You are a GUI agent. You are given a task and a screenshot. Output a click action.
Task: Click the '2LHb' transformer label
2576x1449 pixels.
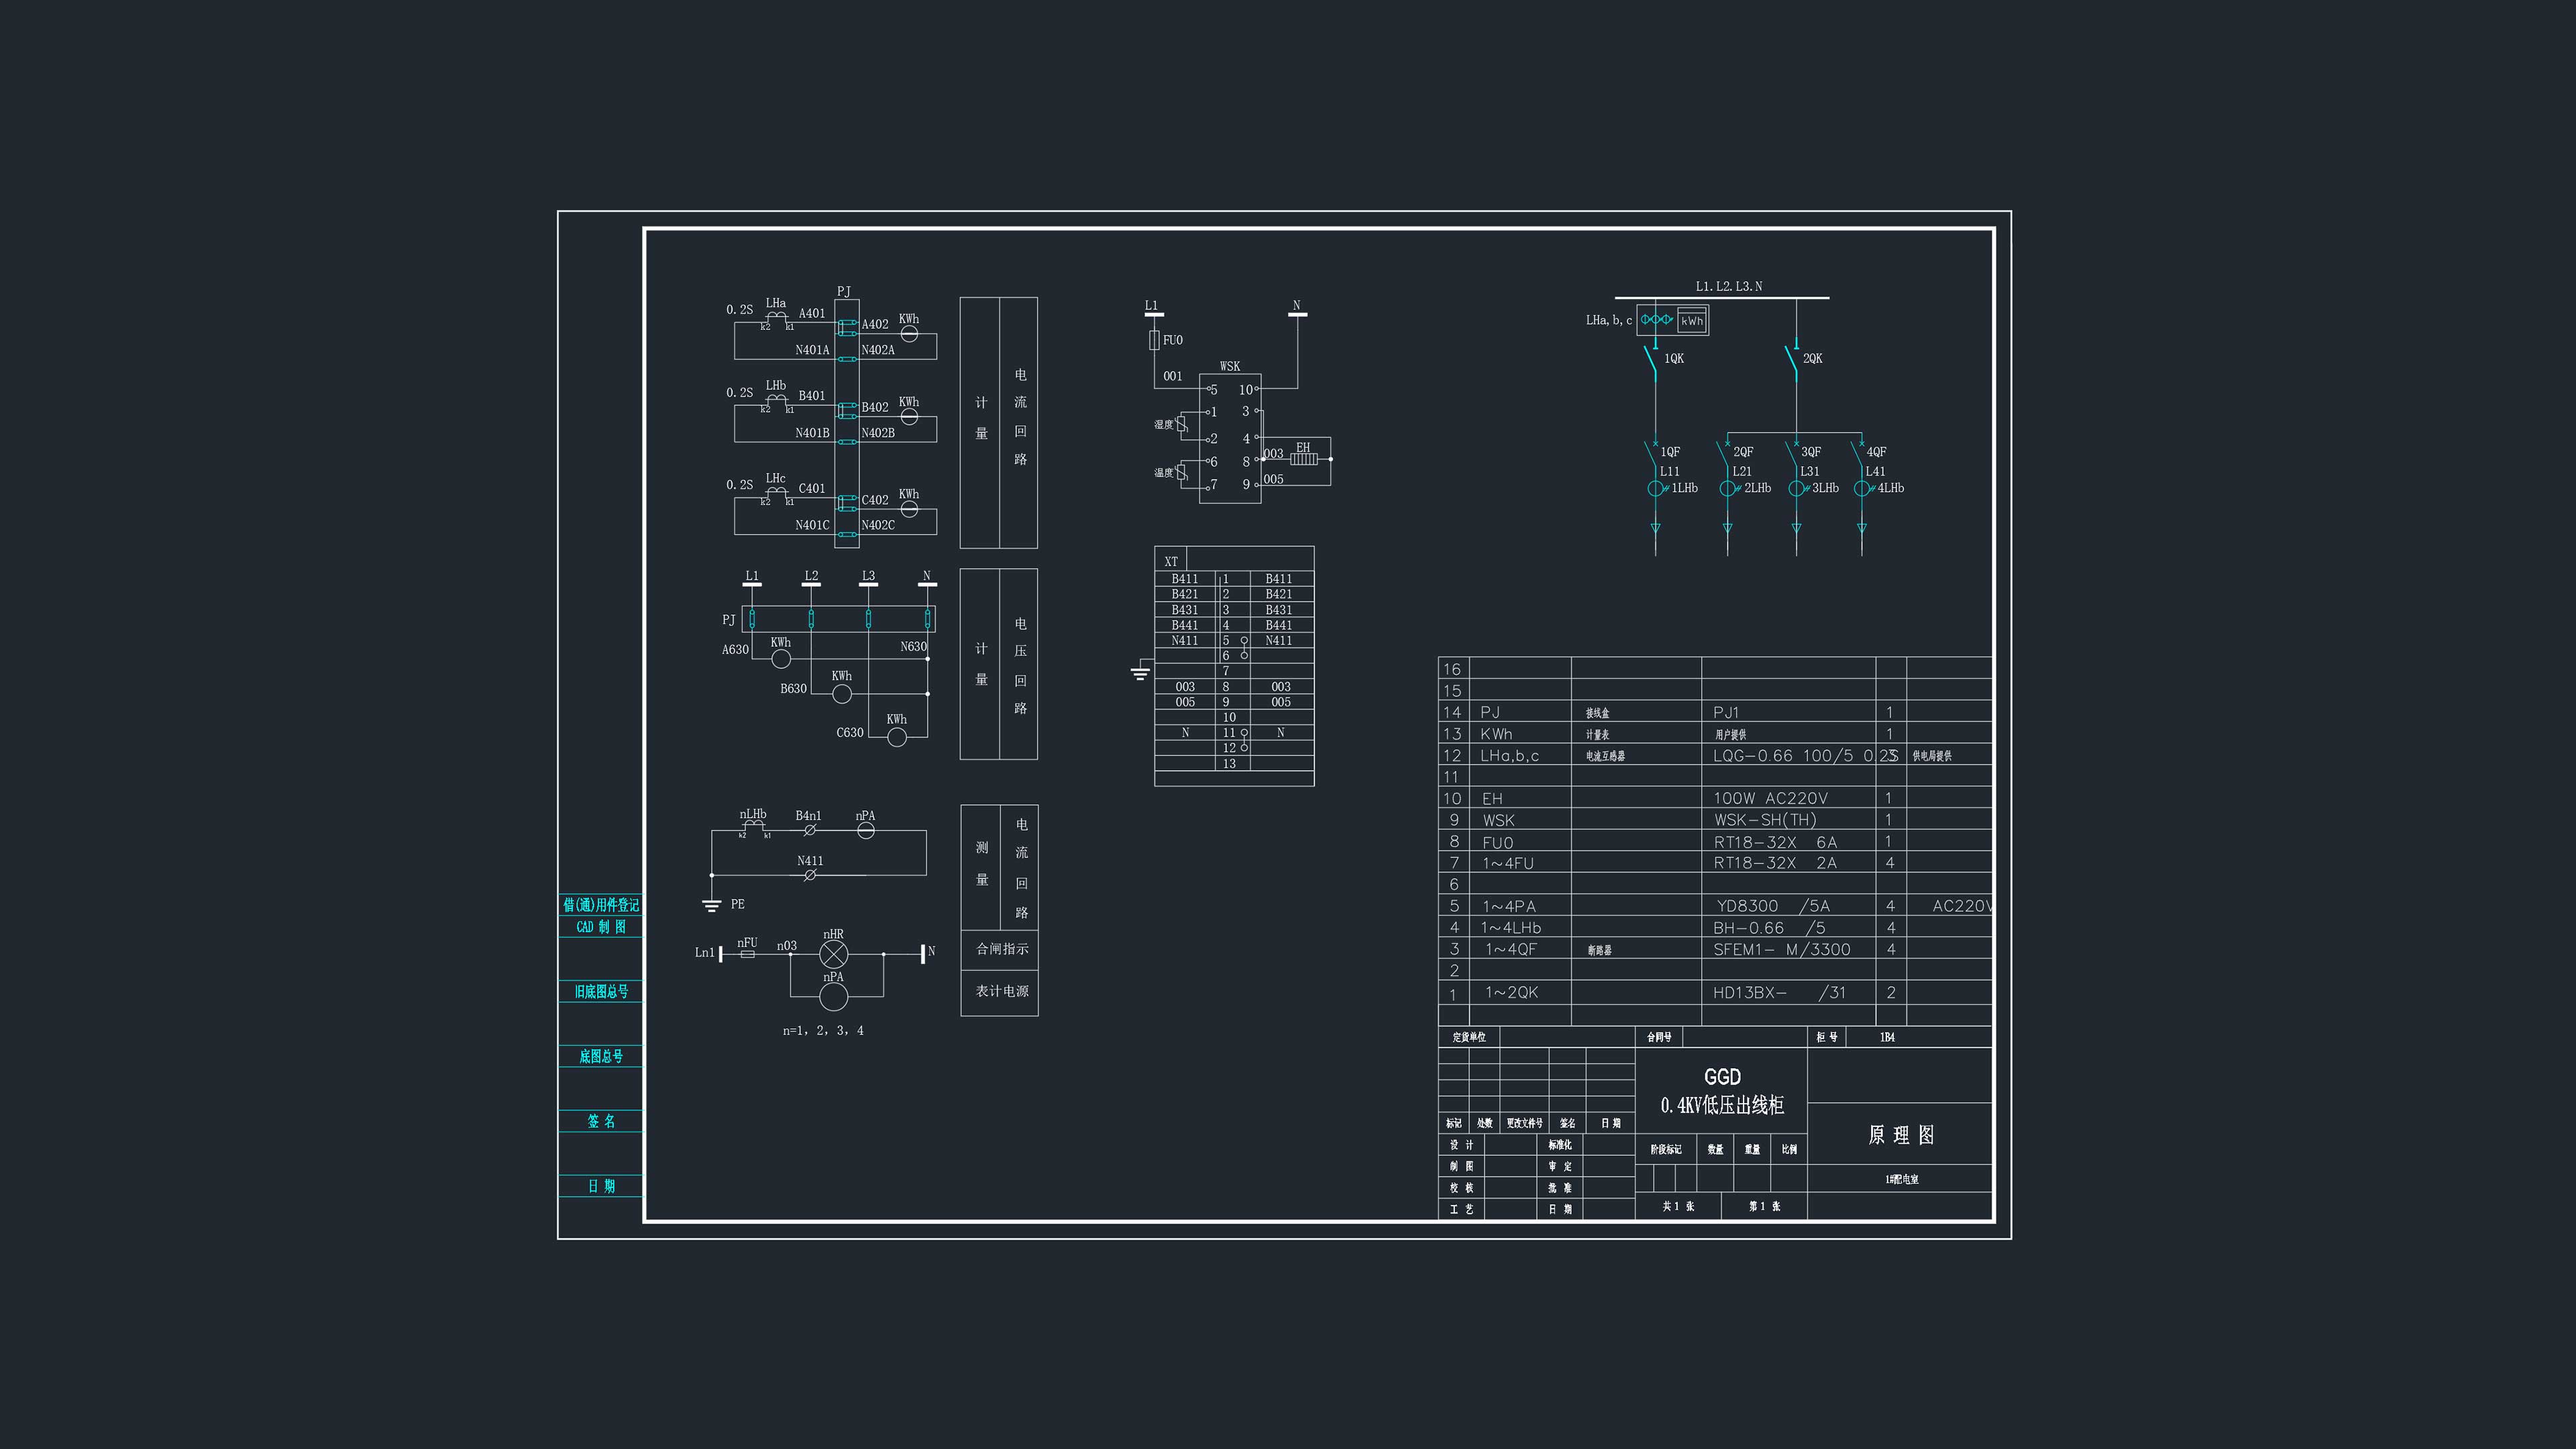point(1757,488)
